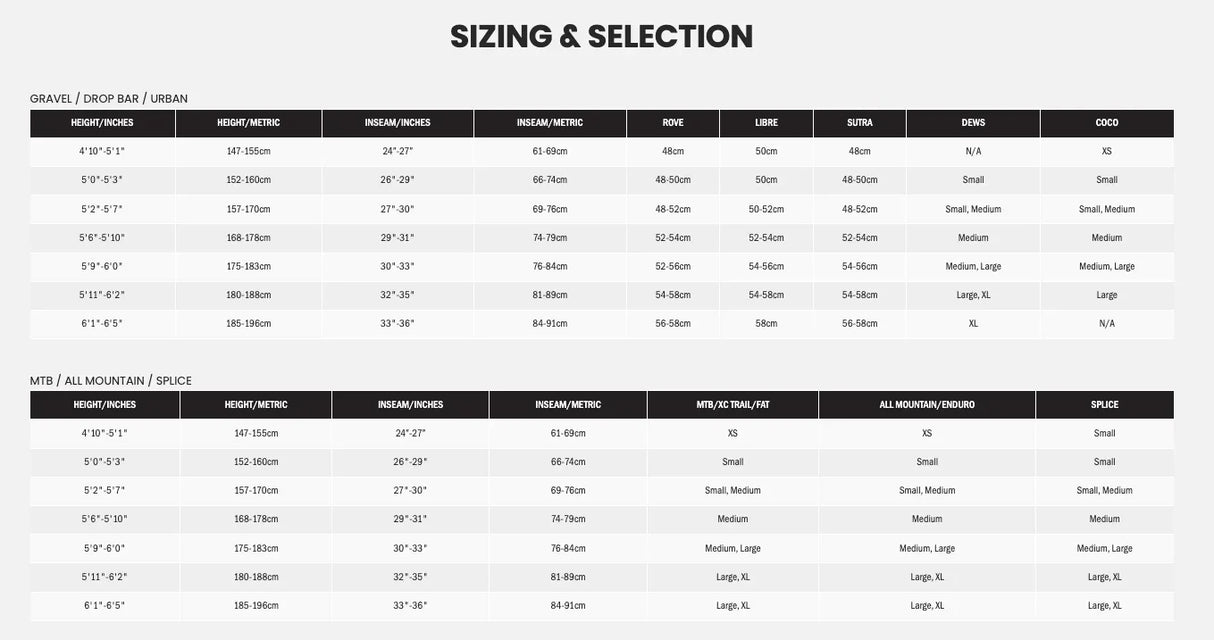Click the Medium cell in the Splice column
1214x640 pixels.
[x=1105, y=519]
